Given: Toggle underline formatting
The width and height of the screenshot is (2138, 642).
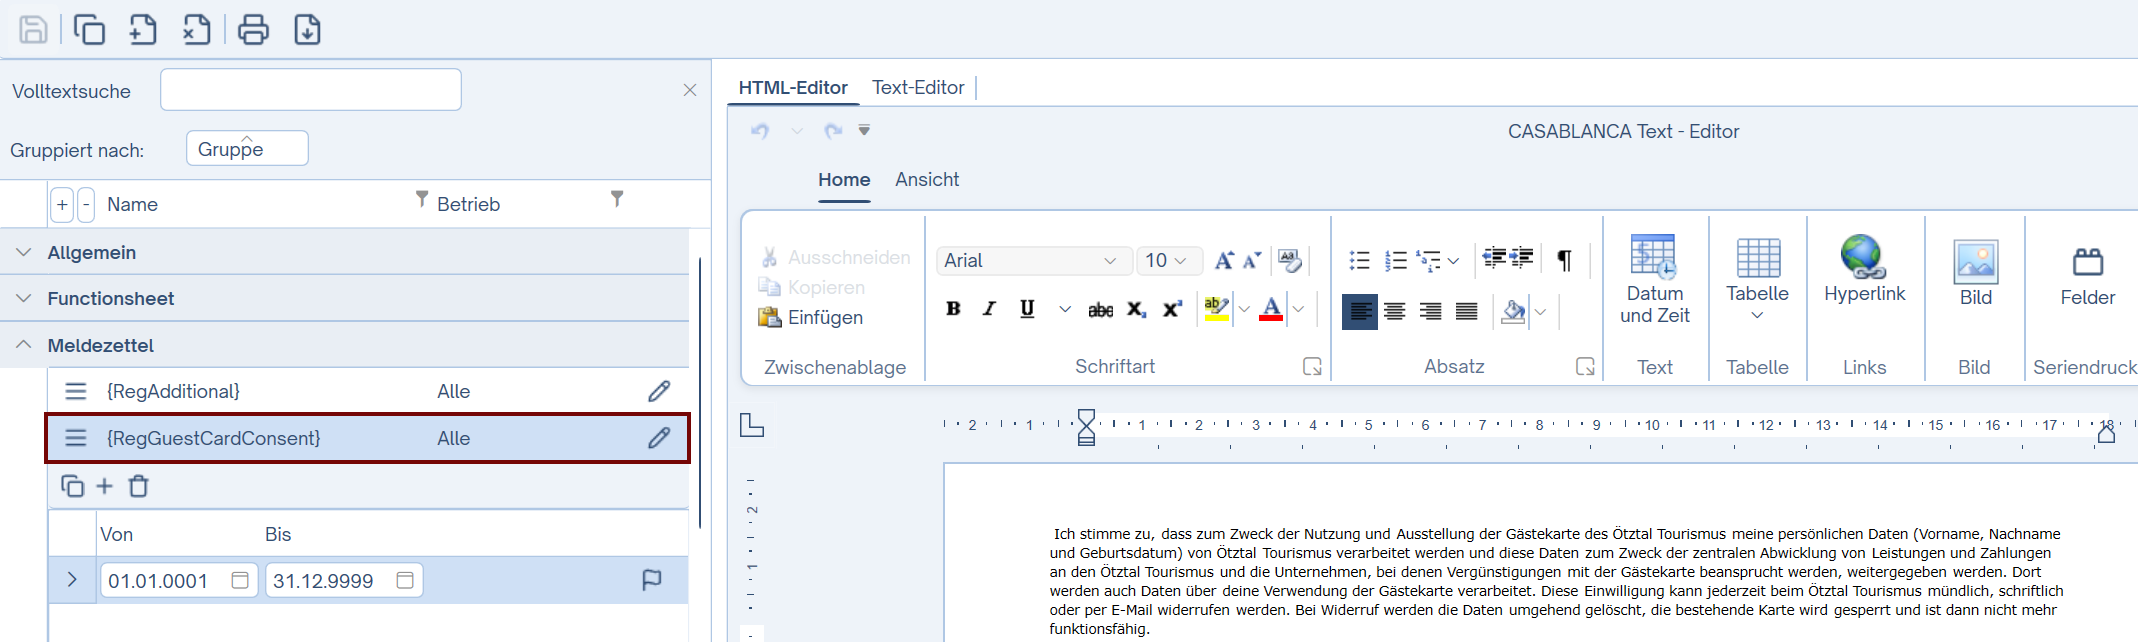Looking at the screenshot, I should click(1027, 309).
